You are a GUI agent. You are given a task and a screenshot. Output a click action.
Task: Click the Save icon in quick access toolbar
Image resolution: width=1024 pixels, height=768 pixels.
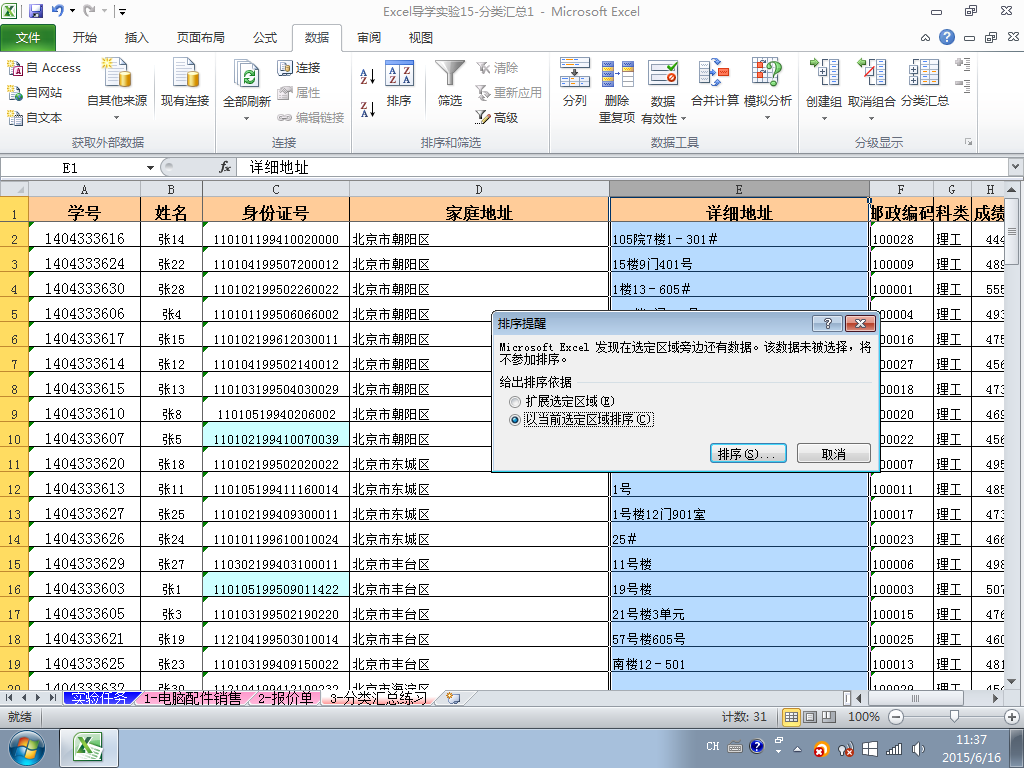click(x=35, y=11)
